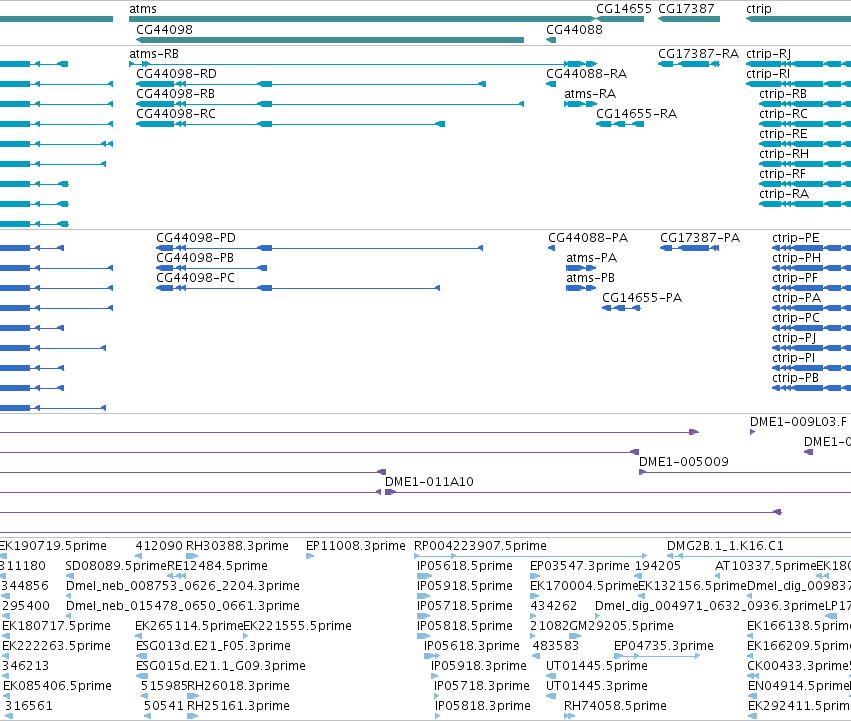Click the CG44088-RA transcript
The height and width of the screenshot is (721, 851).
pyautogui.click(x=551, y=84)
